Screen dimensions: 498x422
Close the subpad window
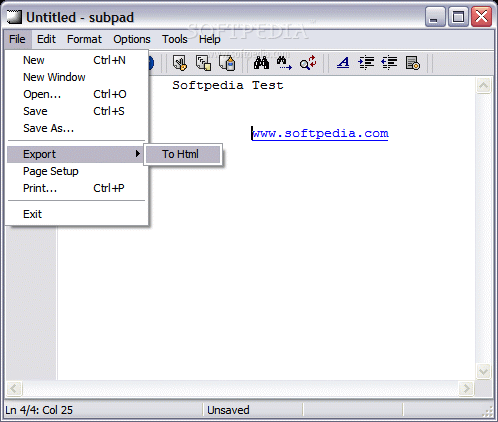pyautogui.click(x=481, y=16)
